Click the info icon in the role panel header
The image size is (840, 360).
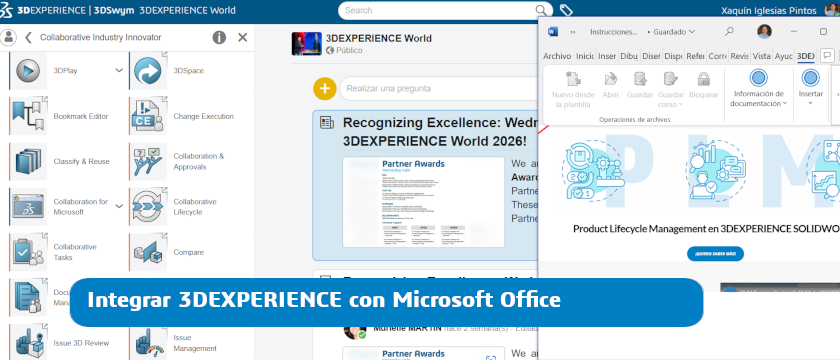[x=219, y=38]
